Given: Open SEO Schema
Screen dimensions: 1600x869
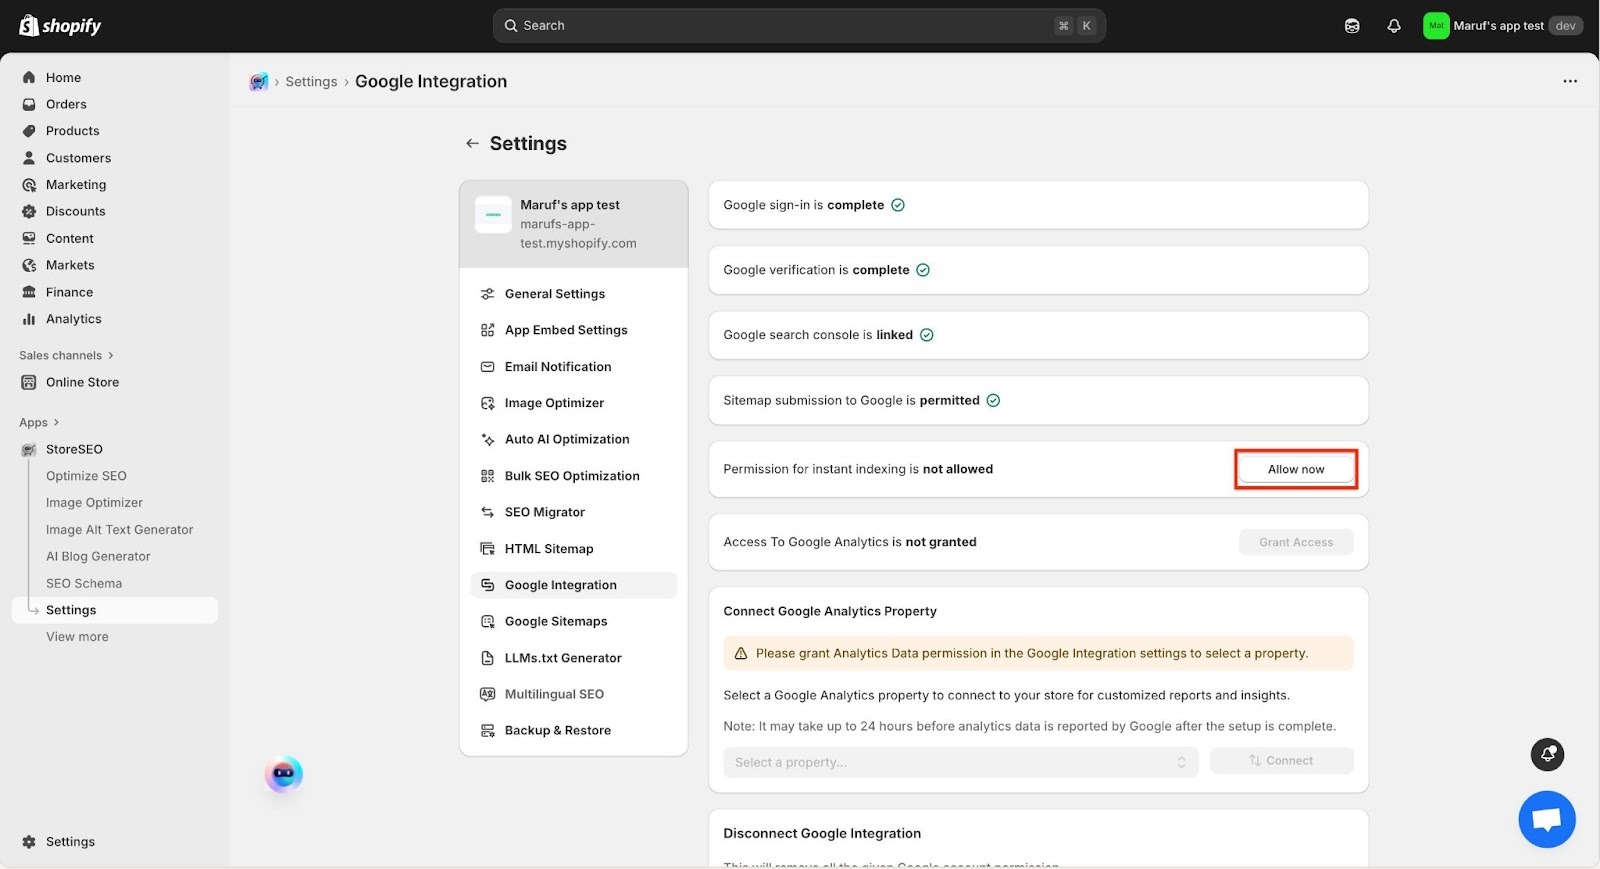Looking at the screenshot, I should tap(84, 583).
